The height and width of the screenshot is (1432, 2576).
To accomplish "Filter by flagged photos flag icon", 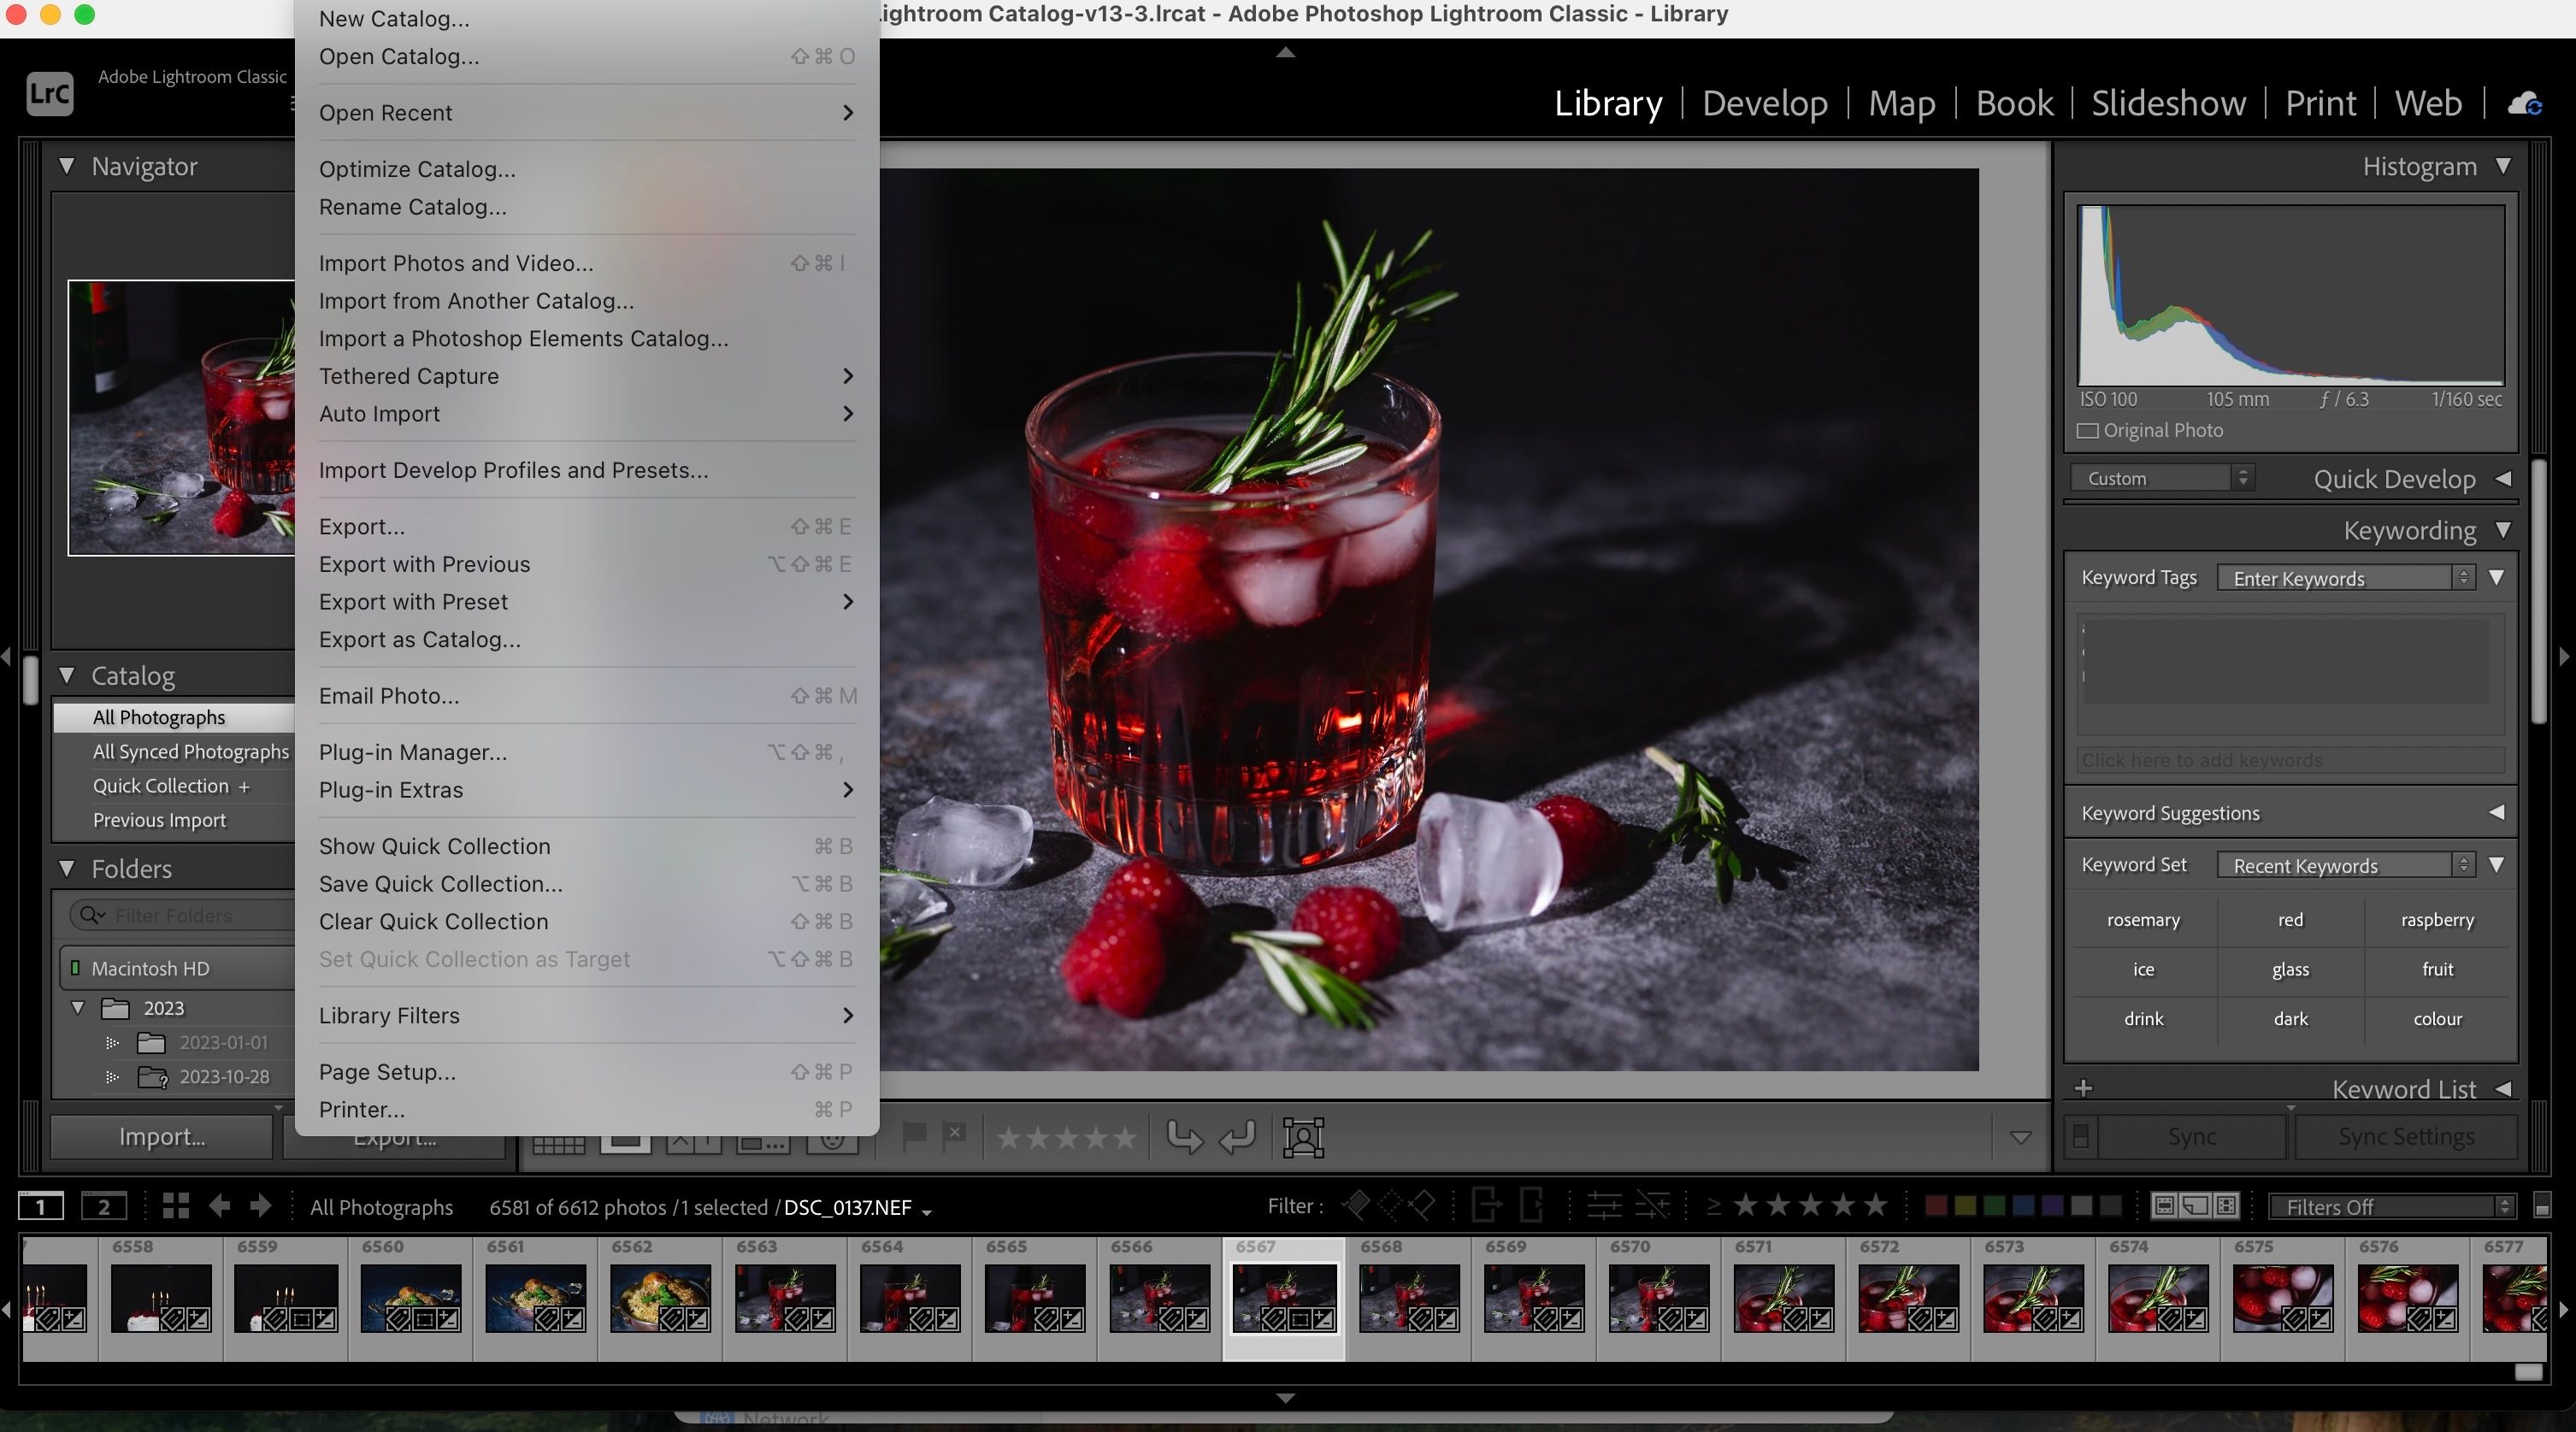I will [1356, 1206].
